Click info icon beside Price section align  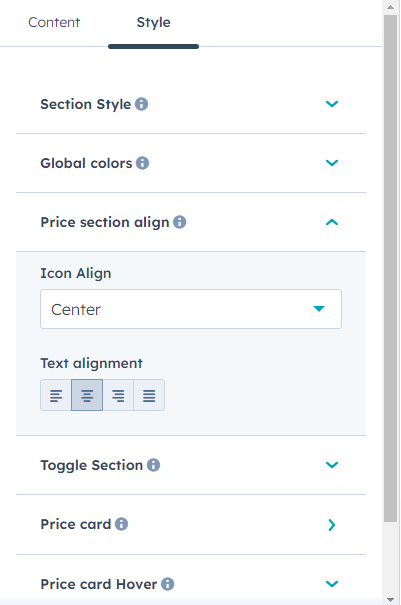tap(179, 222)
